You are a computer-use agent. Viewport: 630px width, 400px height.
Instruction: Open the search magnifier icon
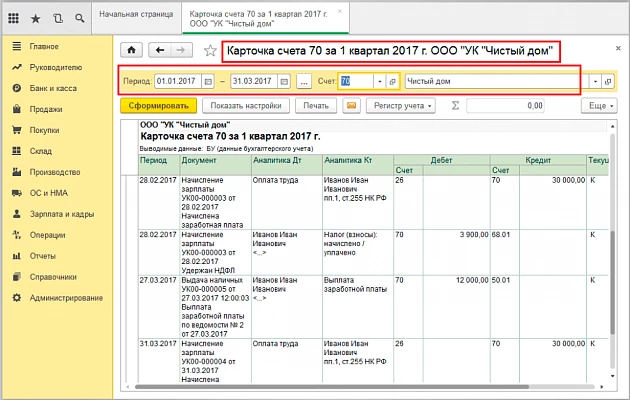pyautogui.click(x=80, y=18)
